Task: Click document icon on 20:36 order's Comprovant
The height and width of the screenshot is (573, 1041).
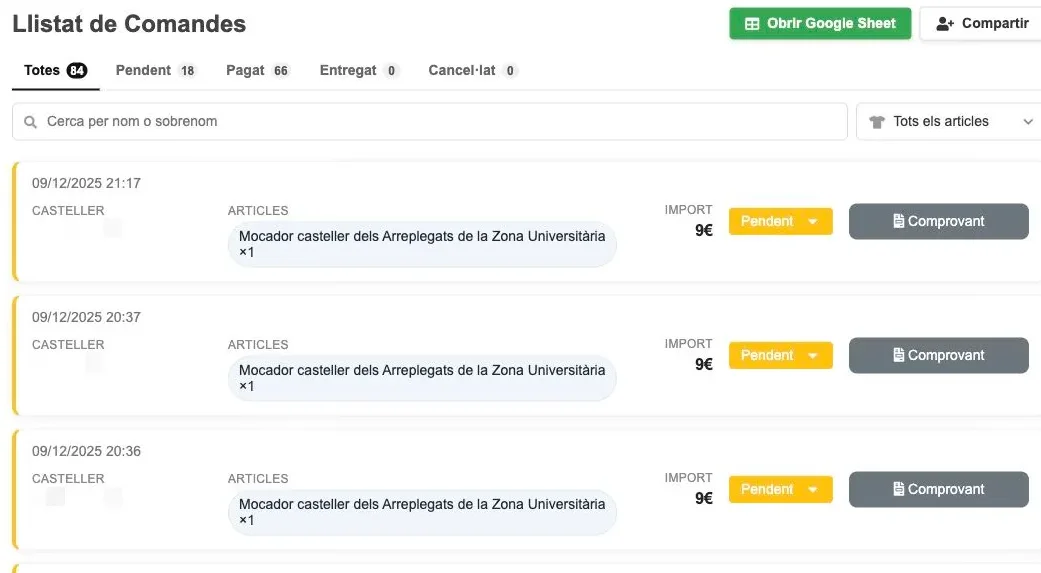Action: click(898, 489)
